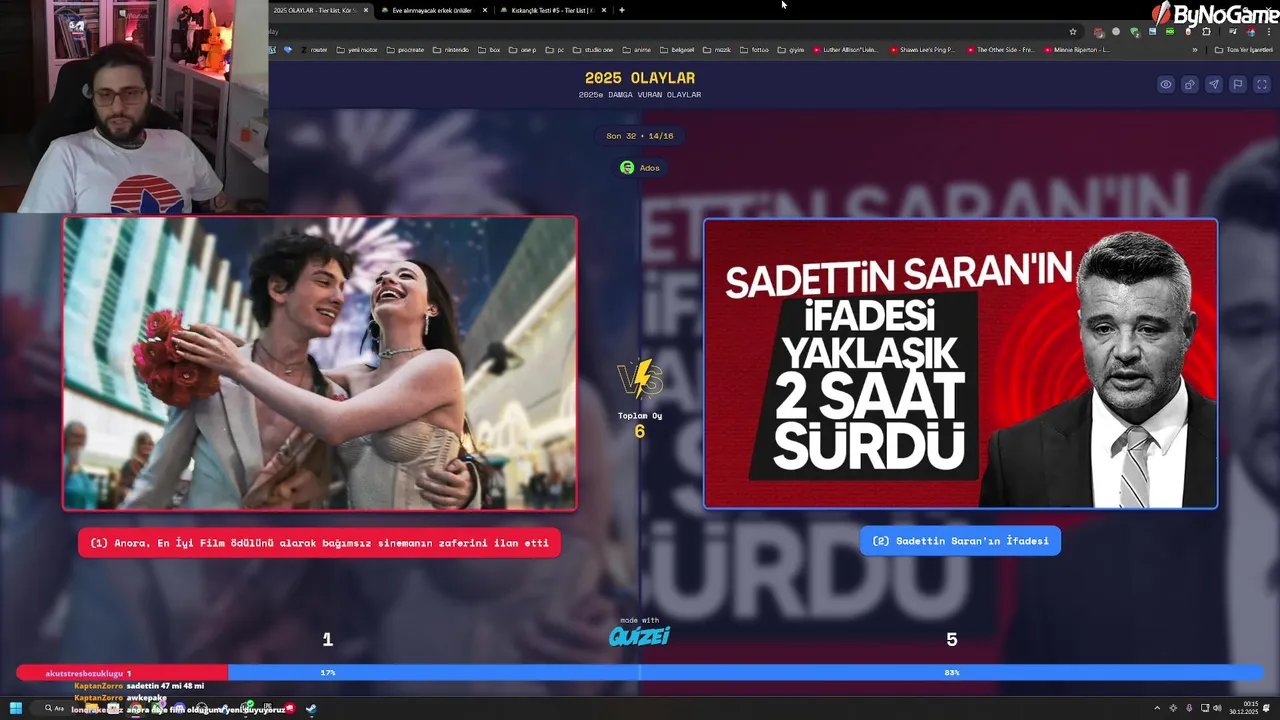Click the Toplam Oy 6 counter
Viewport: 1280px width, 720px height.
tap(640, 424)
